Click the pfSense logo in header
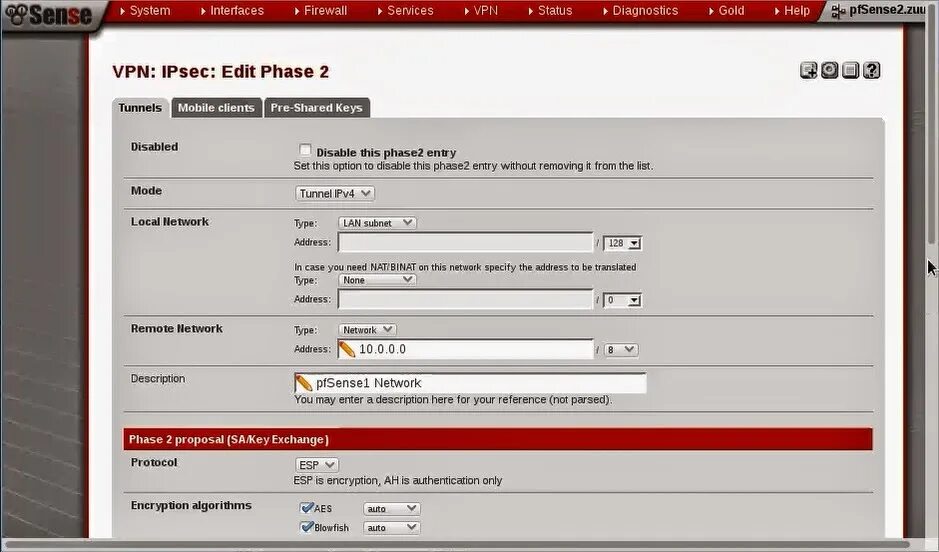 click(x=49, y=14)
